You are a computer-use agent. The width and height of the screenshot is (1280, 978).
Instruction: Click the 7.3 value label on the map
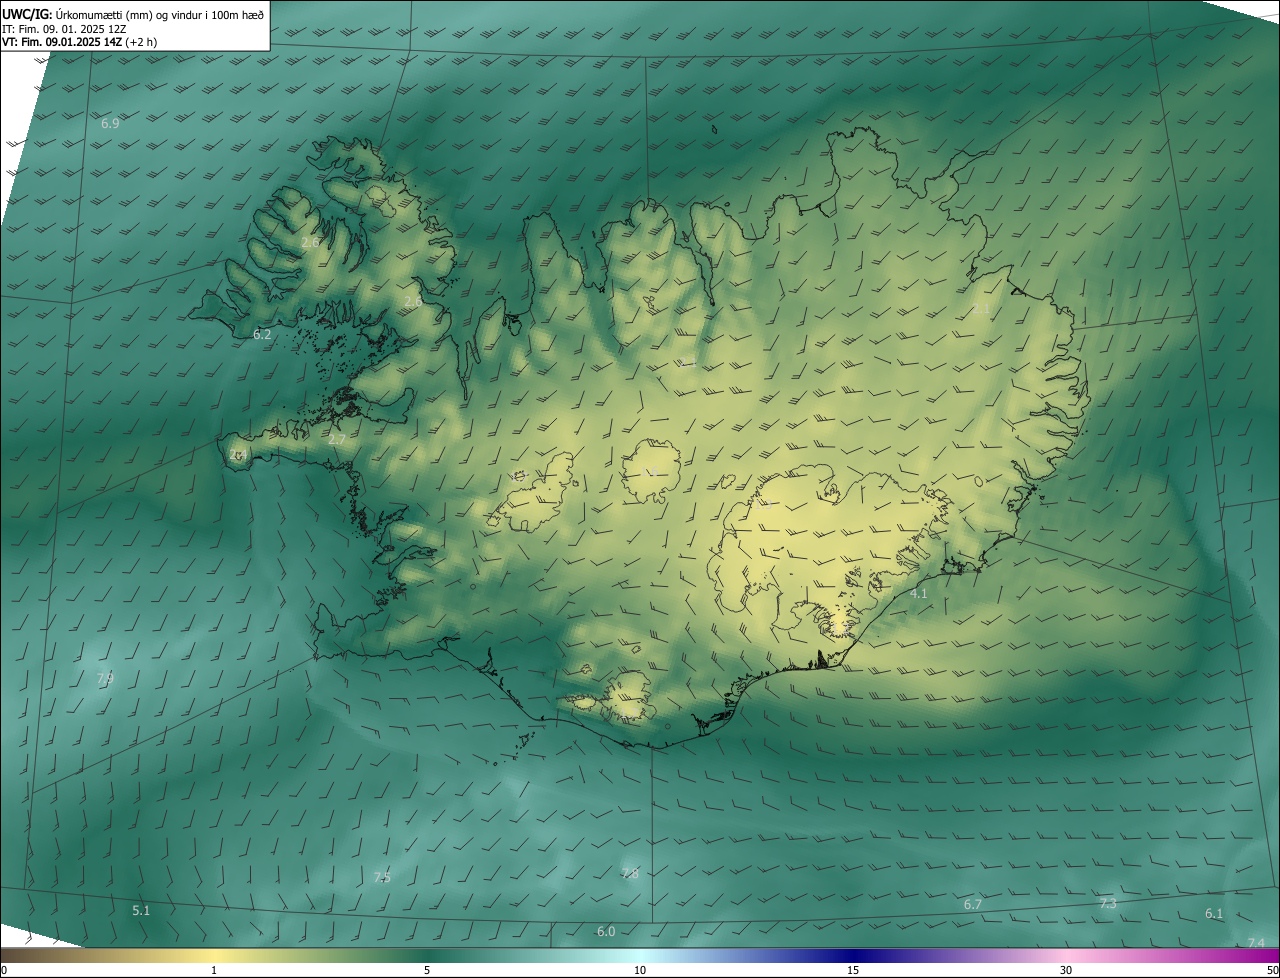(1108, 903)
